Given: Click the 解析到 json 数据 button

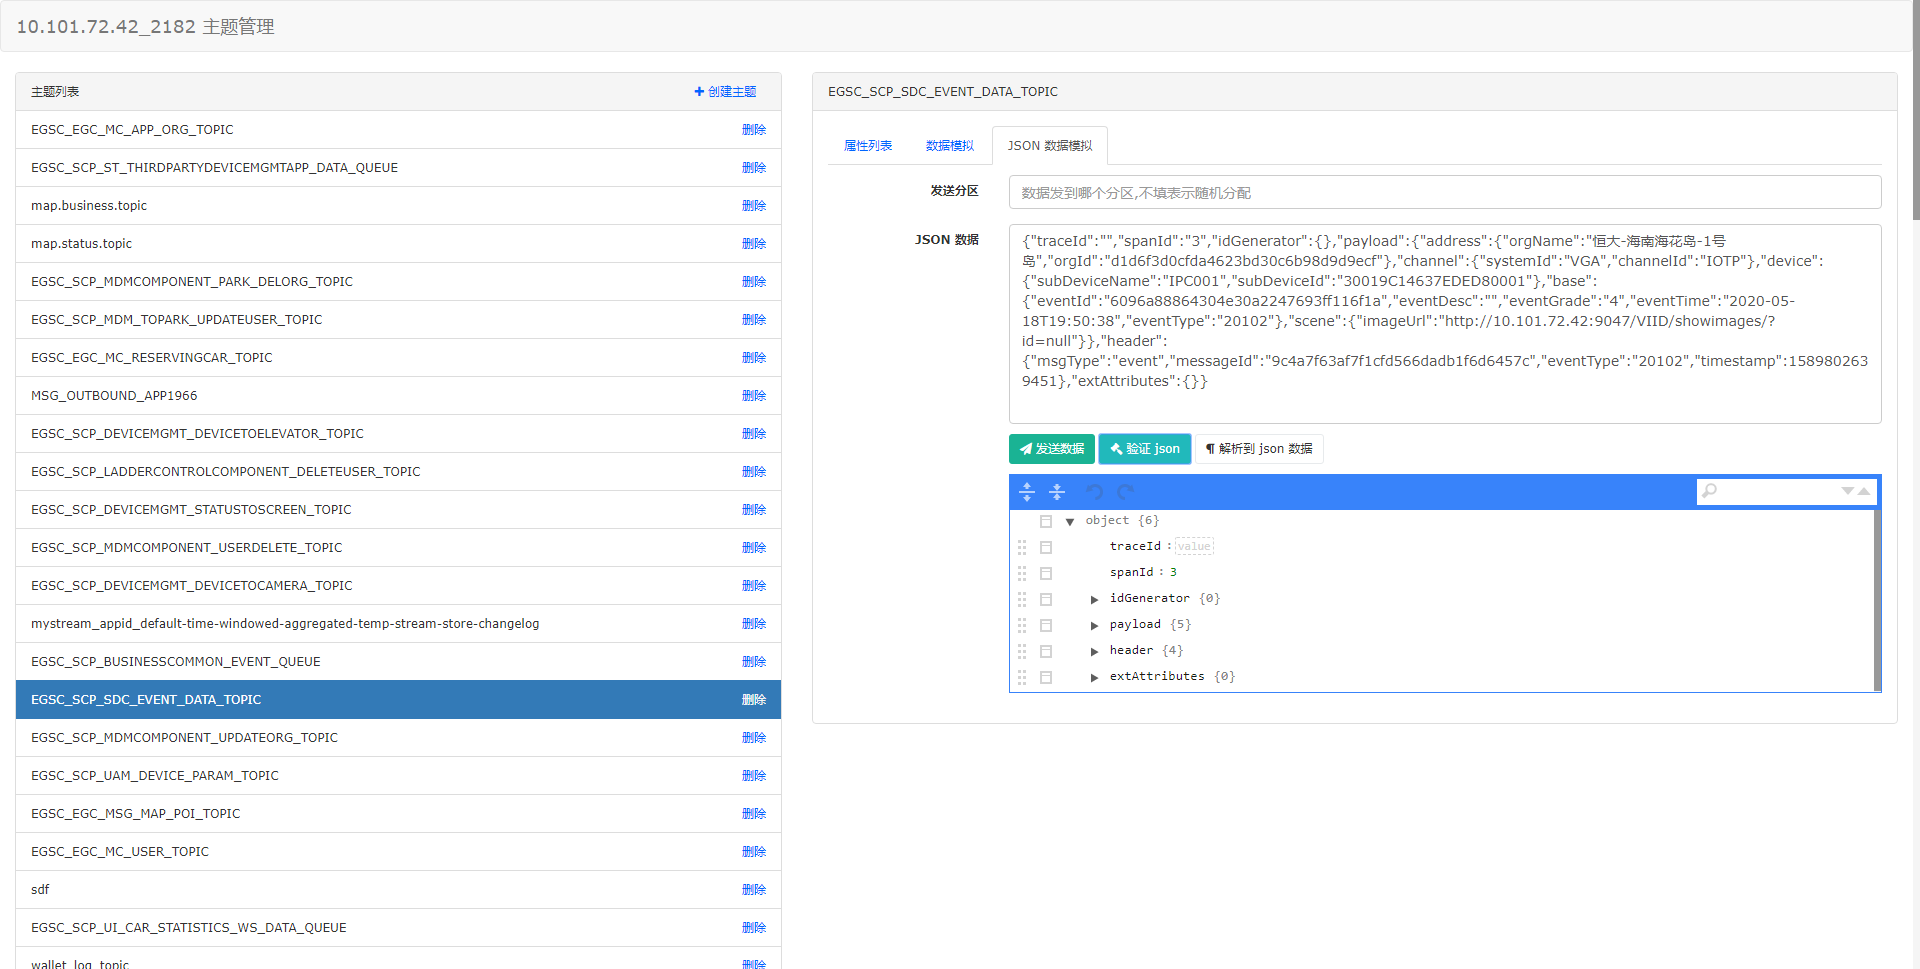Looking at the screenshot, I should click(x=1259, y=449).
